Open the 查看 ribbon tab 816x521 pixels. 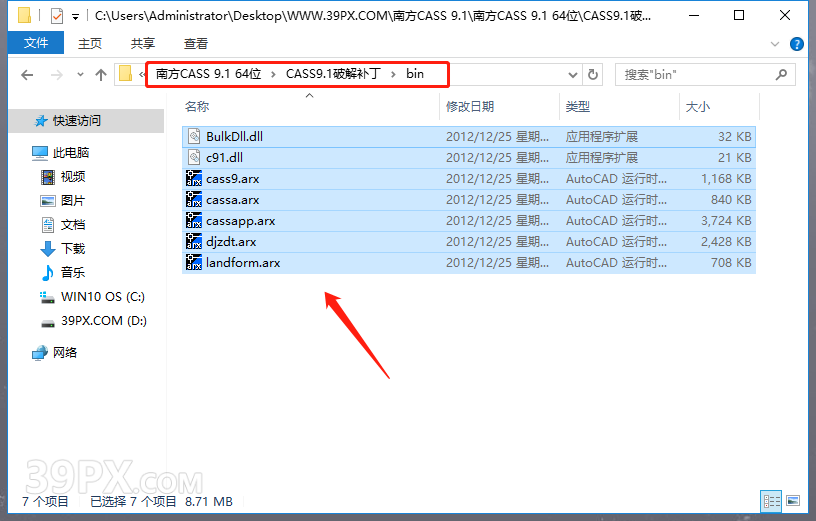click(x=196, y=43)
